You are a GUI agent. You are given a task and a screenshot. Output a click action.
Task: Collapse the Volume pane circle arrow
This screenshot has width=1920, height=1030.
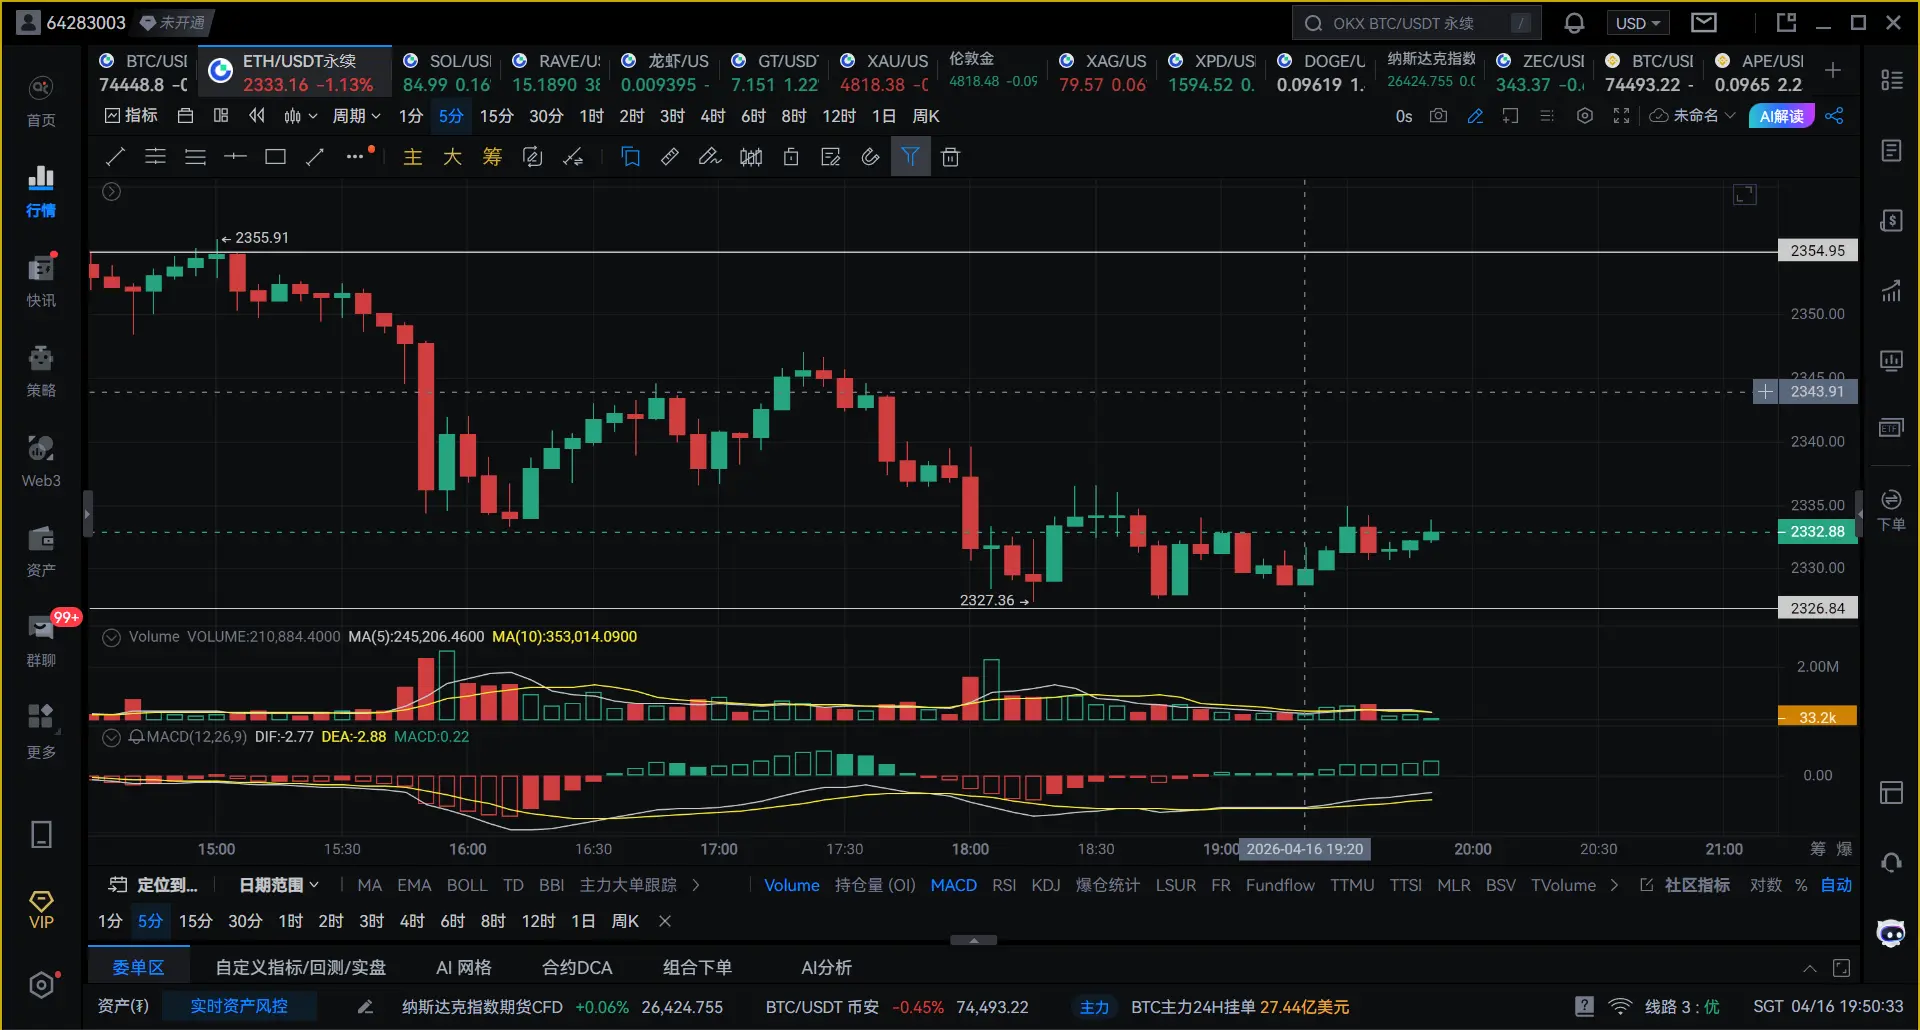112,637
